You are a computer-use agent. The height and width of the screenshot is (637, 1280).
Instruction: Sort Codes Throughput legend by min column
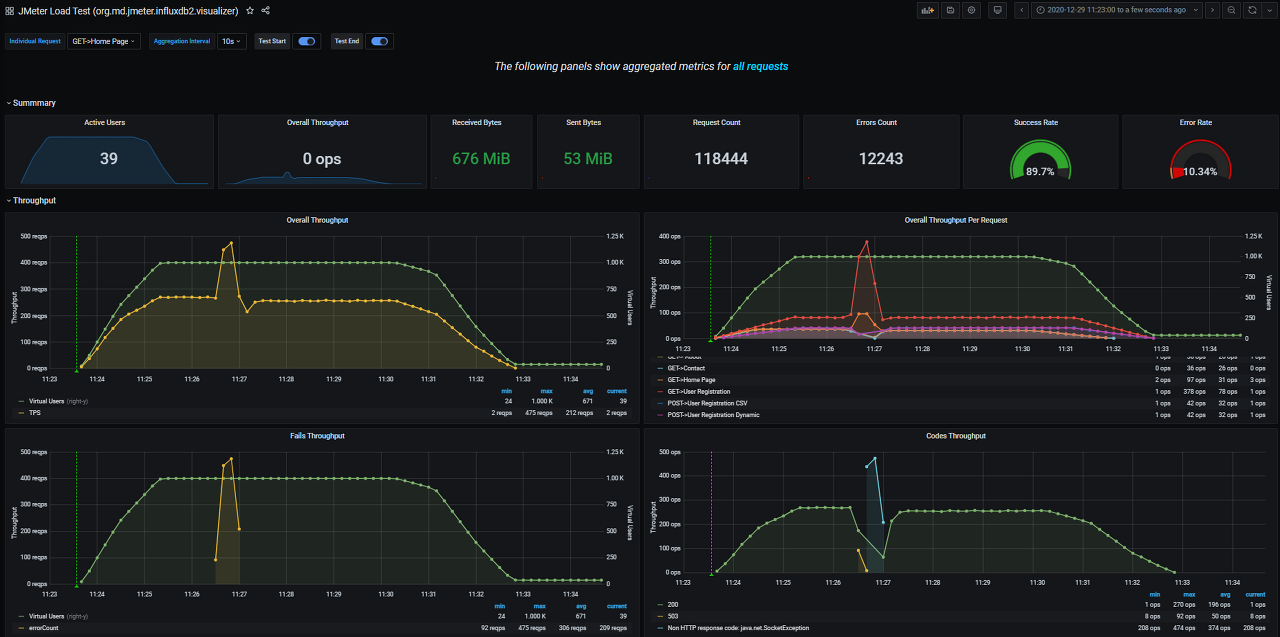(1154, 594)
